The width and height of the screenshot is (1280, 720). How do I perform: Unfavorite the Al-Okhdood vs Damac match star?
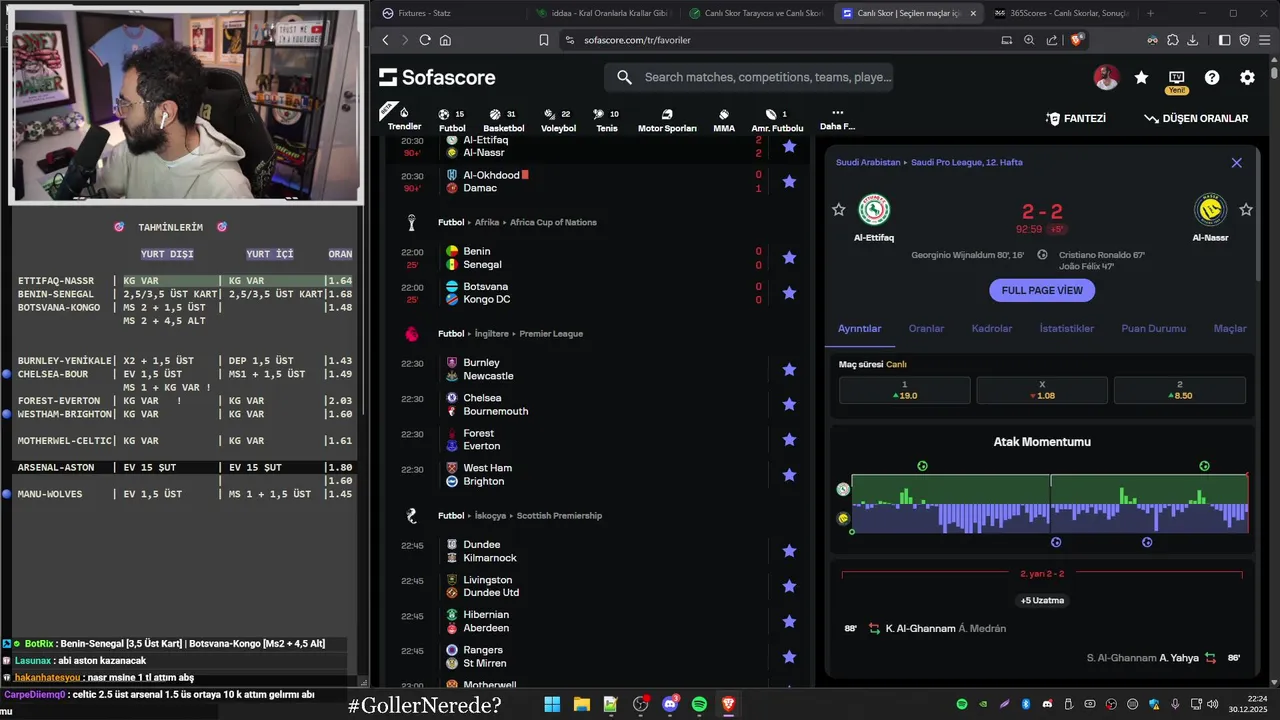[x=789, y=181]
